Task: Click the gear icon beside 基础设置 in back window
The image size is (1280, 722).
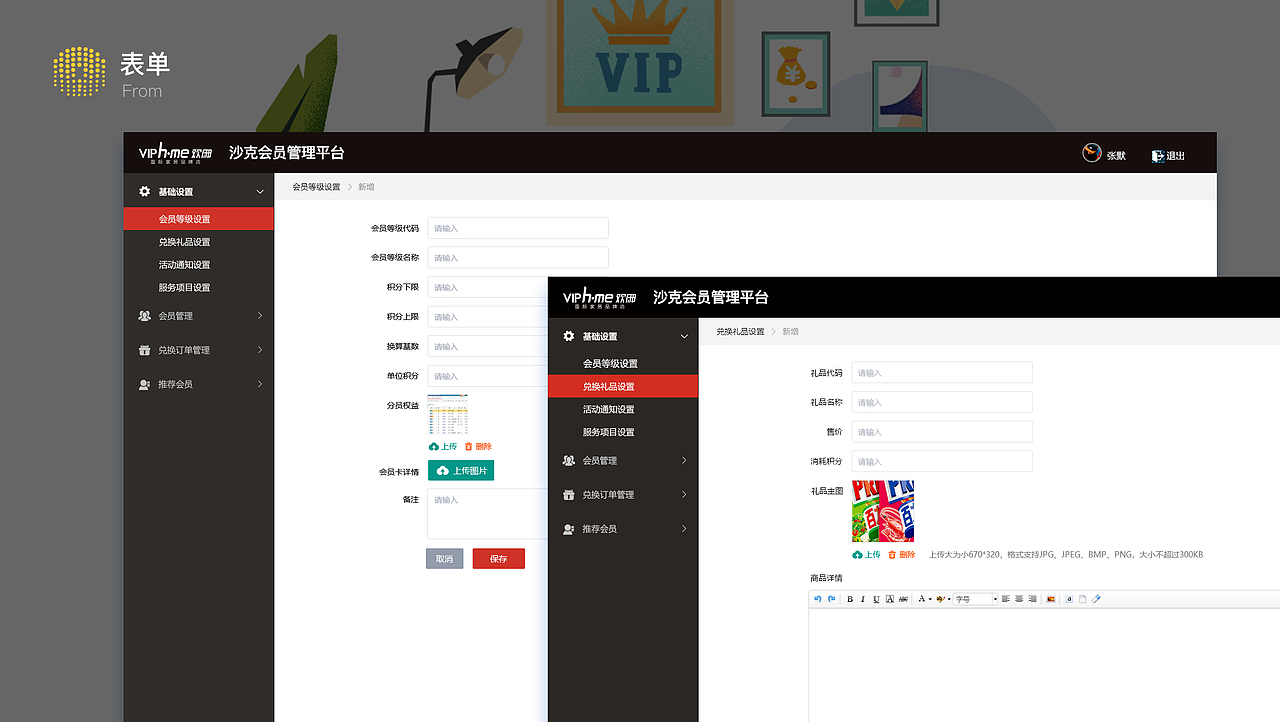Action: click(x=145, y=191)
